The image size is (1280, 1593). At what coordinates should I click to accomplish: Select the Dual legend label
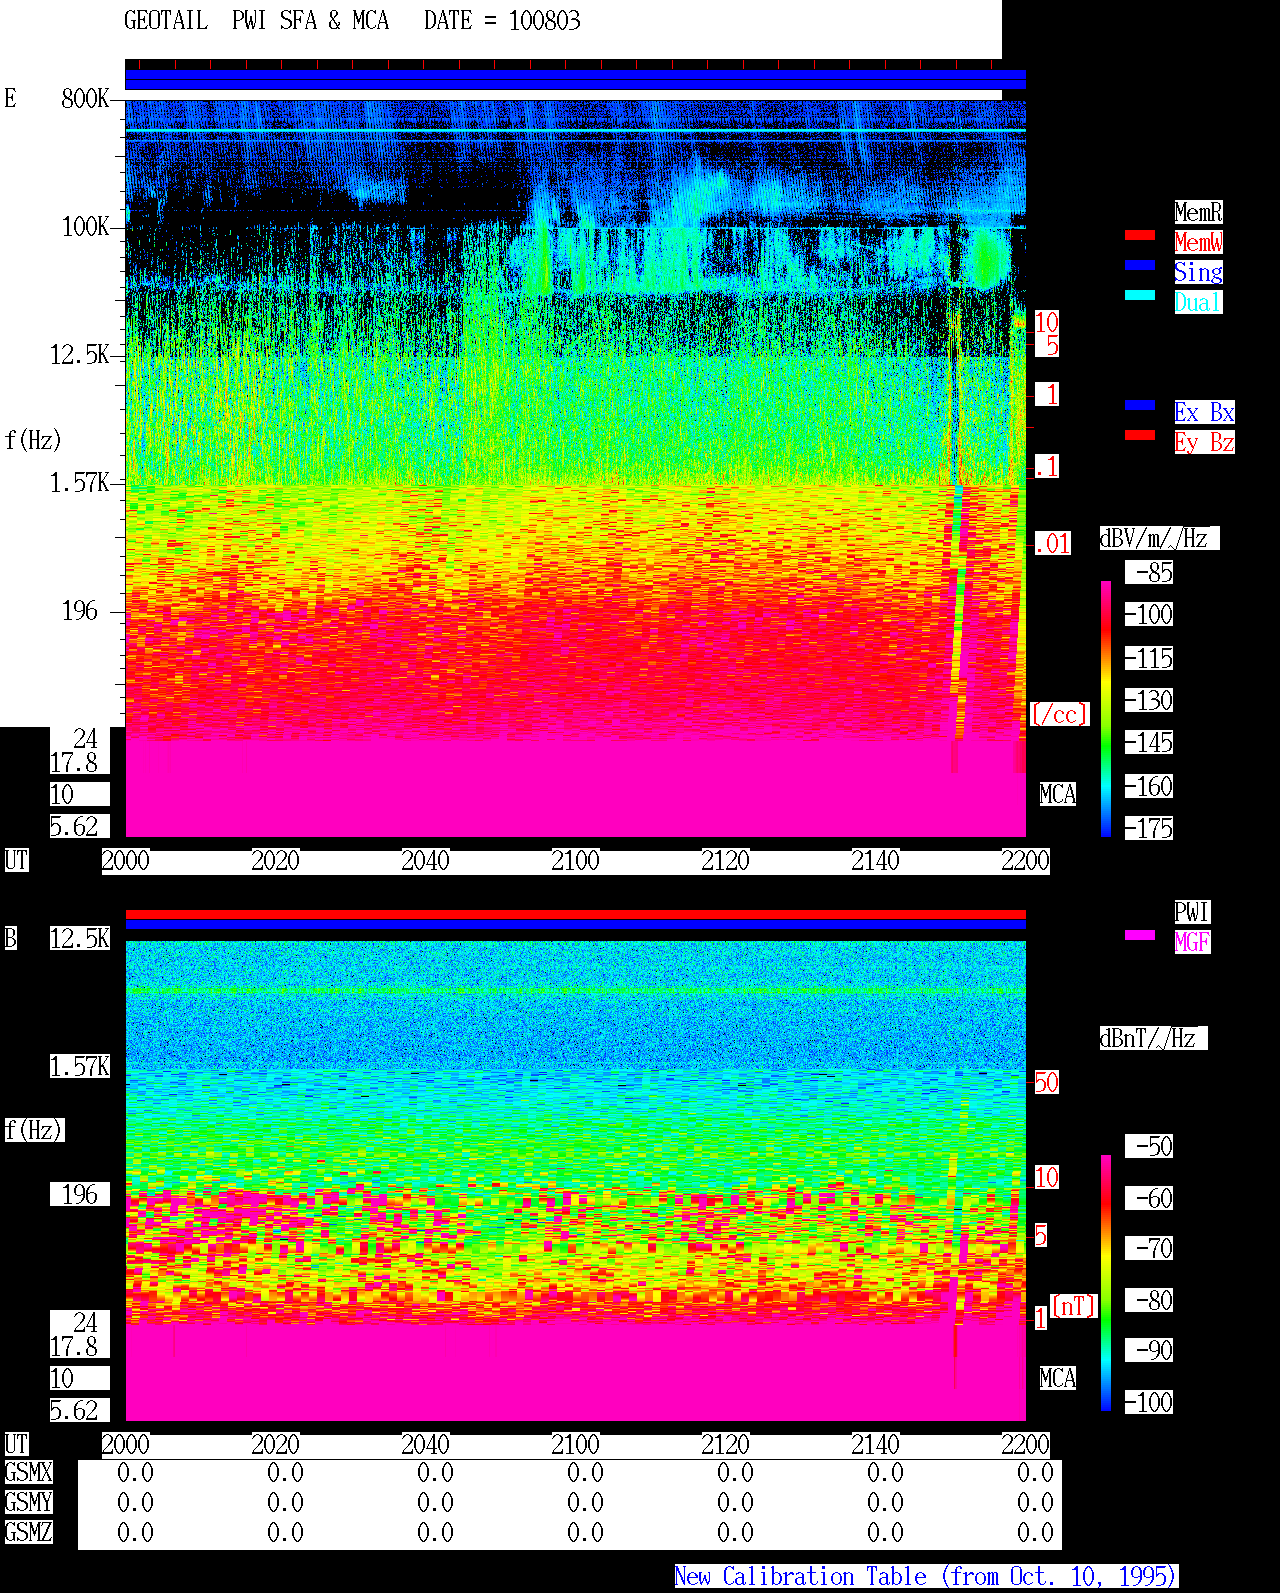pos(1198,302)
